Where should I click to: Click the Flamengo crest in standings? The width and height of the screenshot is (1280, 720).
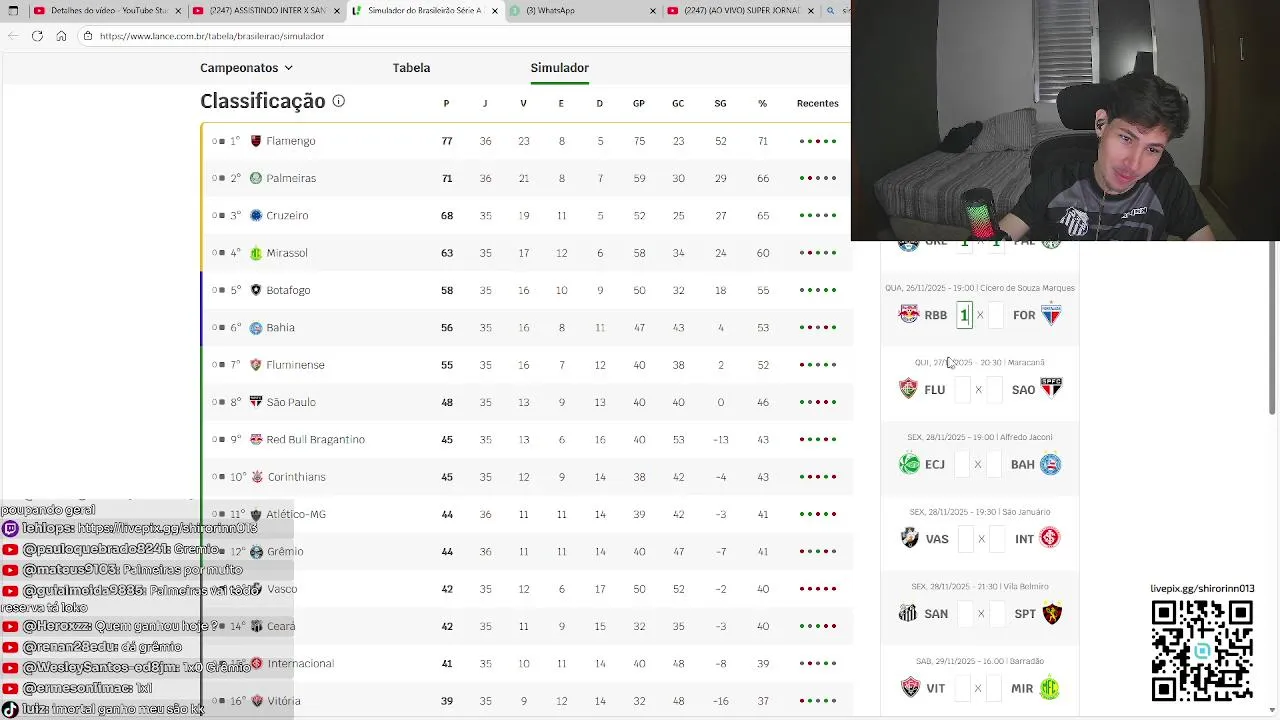tap(256, 141)
